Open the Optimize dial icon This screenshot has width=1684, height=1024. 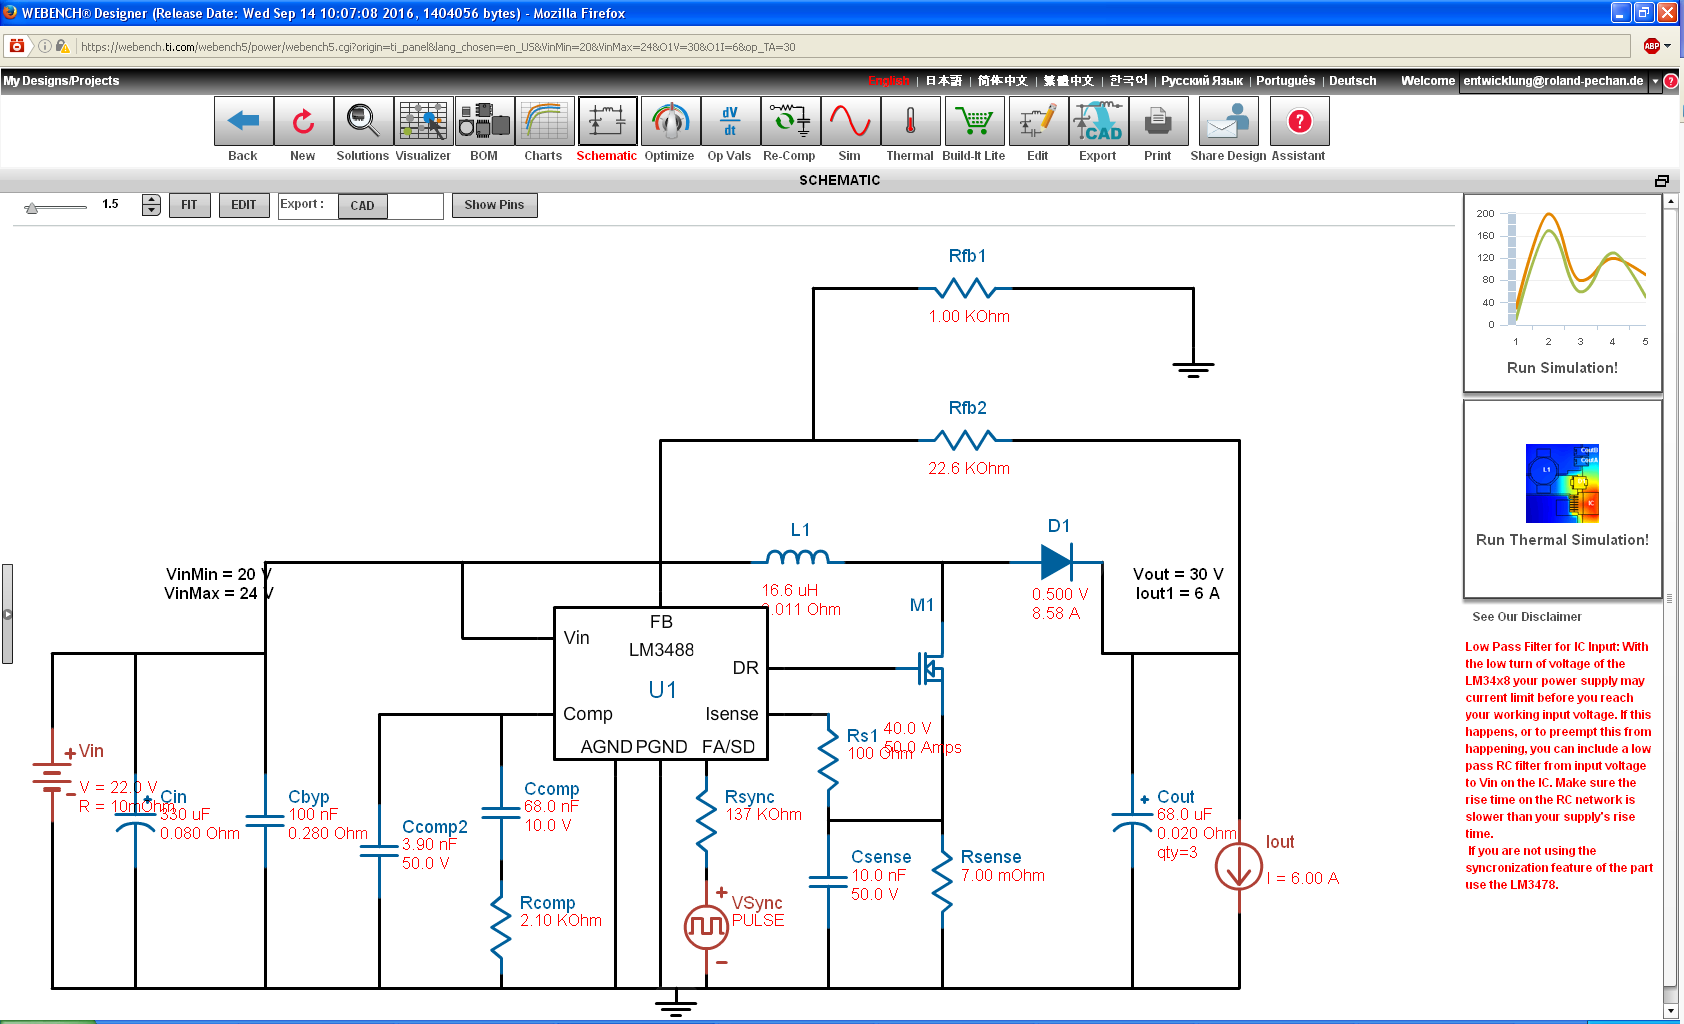click(670, 122)
